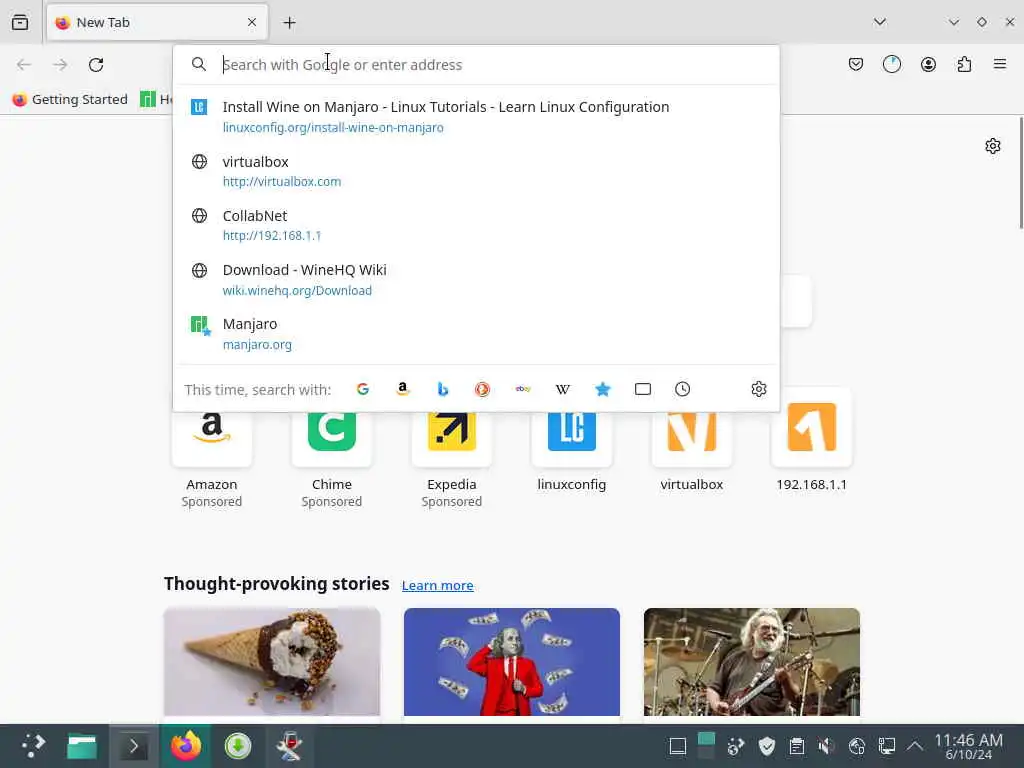
Task: Expand the hidden tray icons arrow
Action: (916, 746)
